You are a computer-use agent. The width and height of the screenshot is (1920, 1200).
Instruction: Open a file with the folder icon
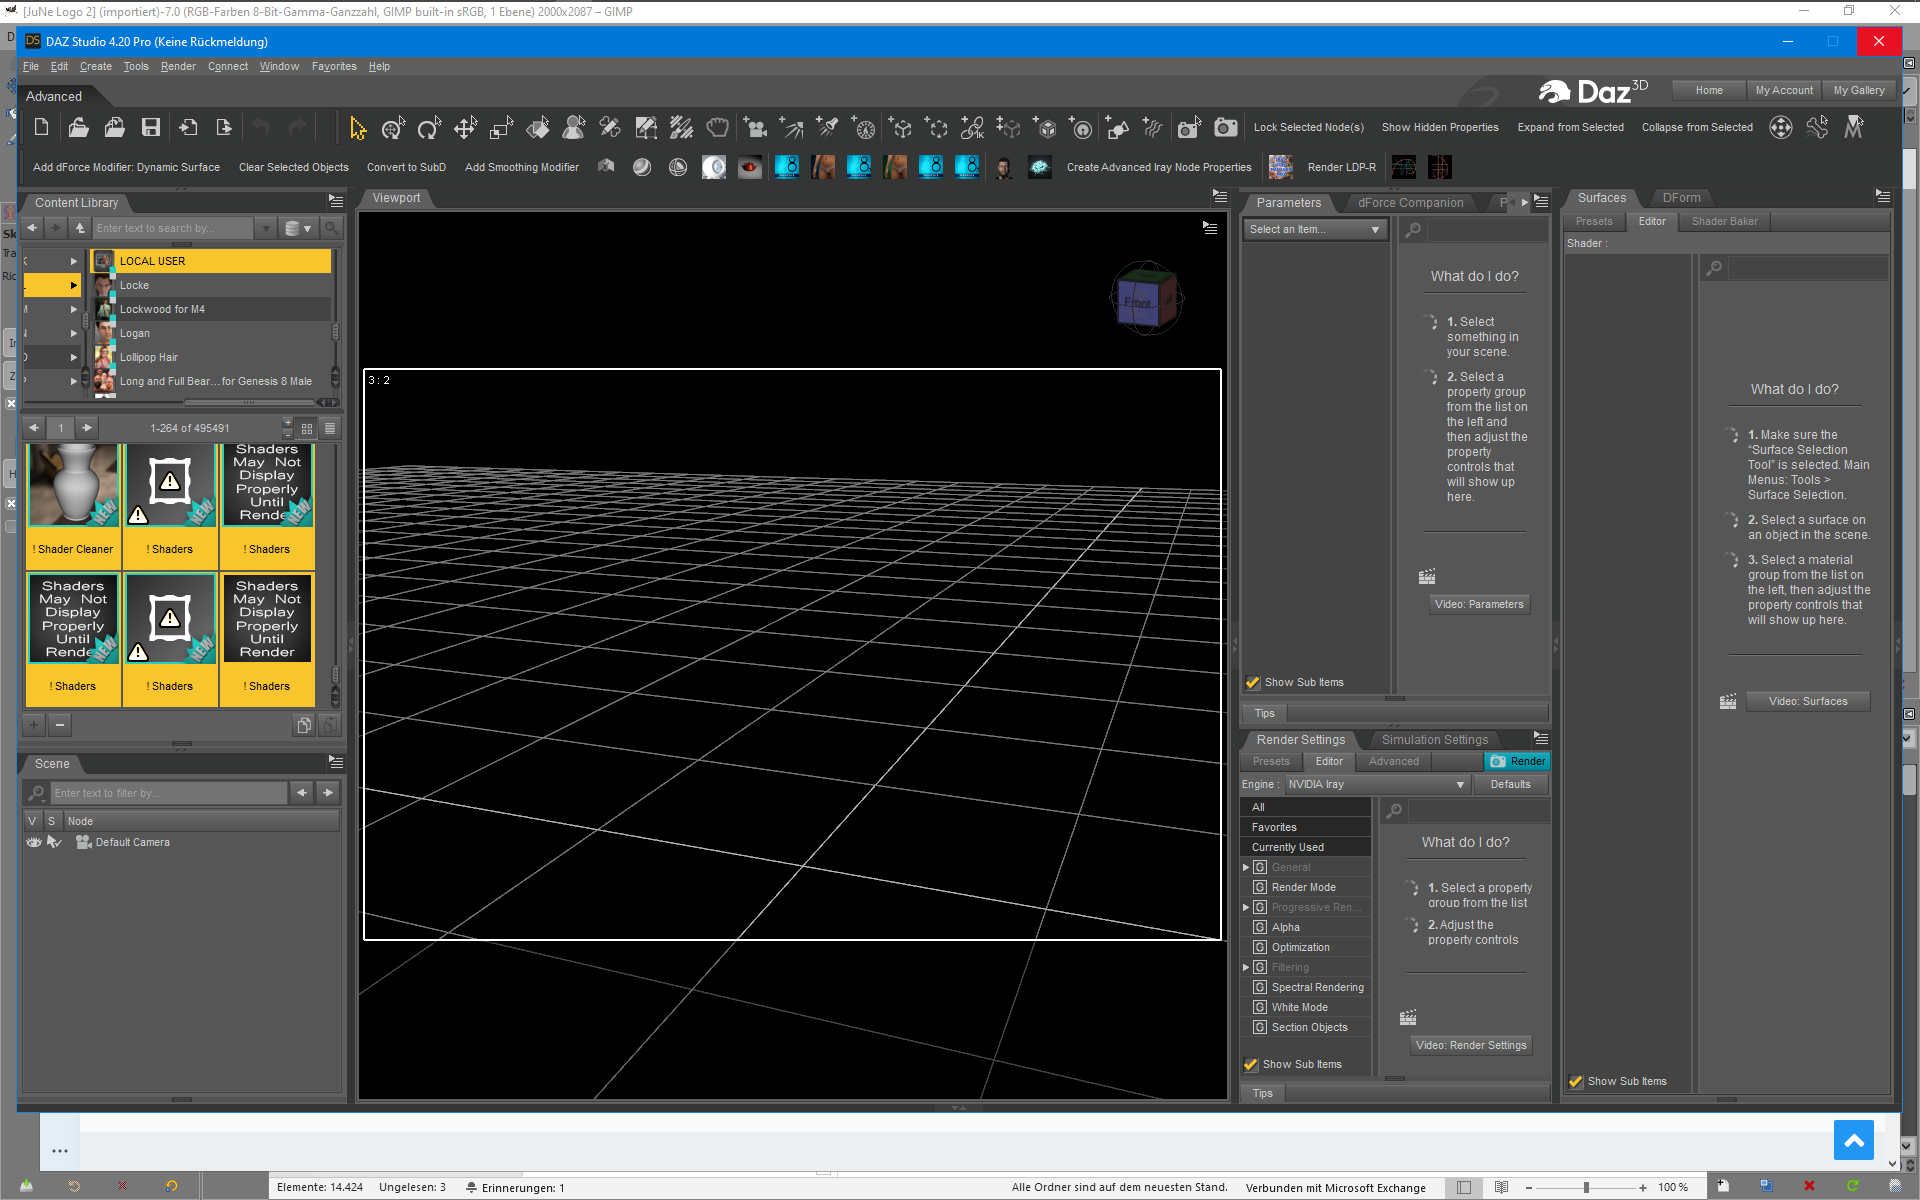pos(78,127)
